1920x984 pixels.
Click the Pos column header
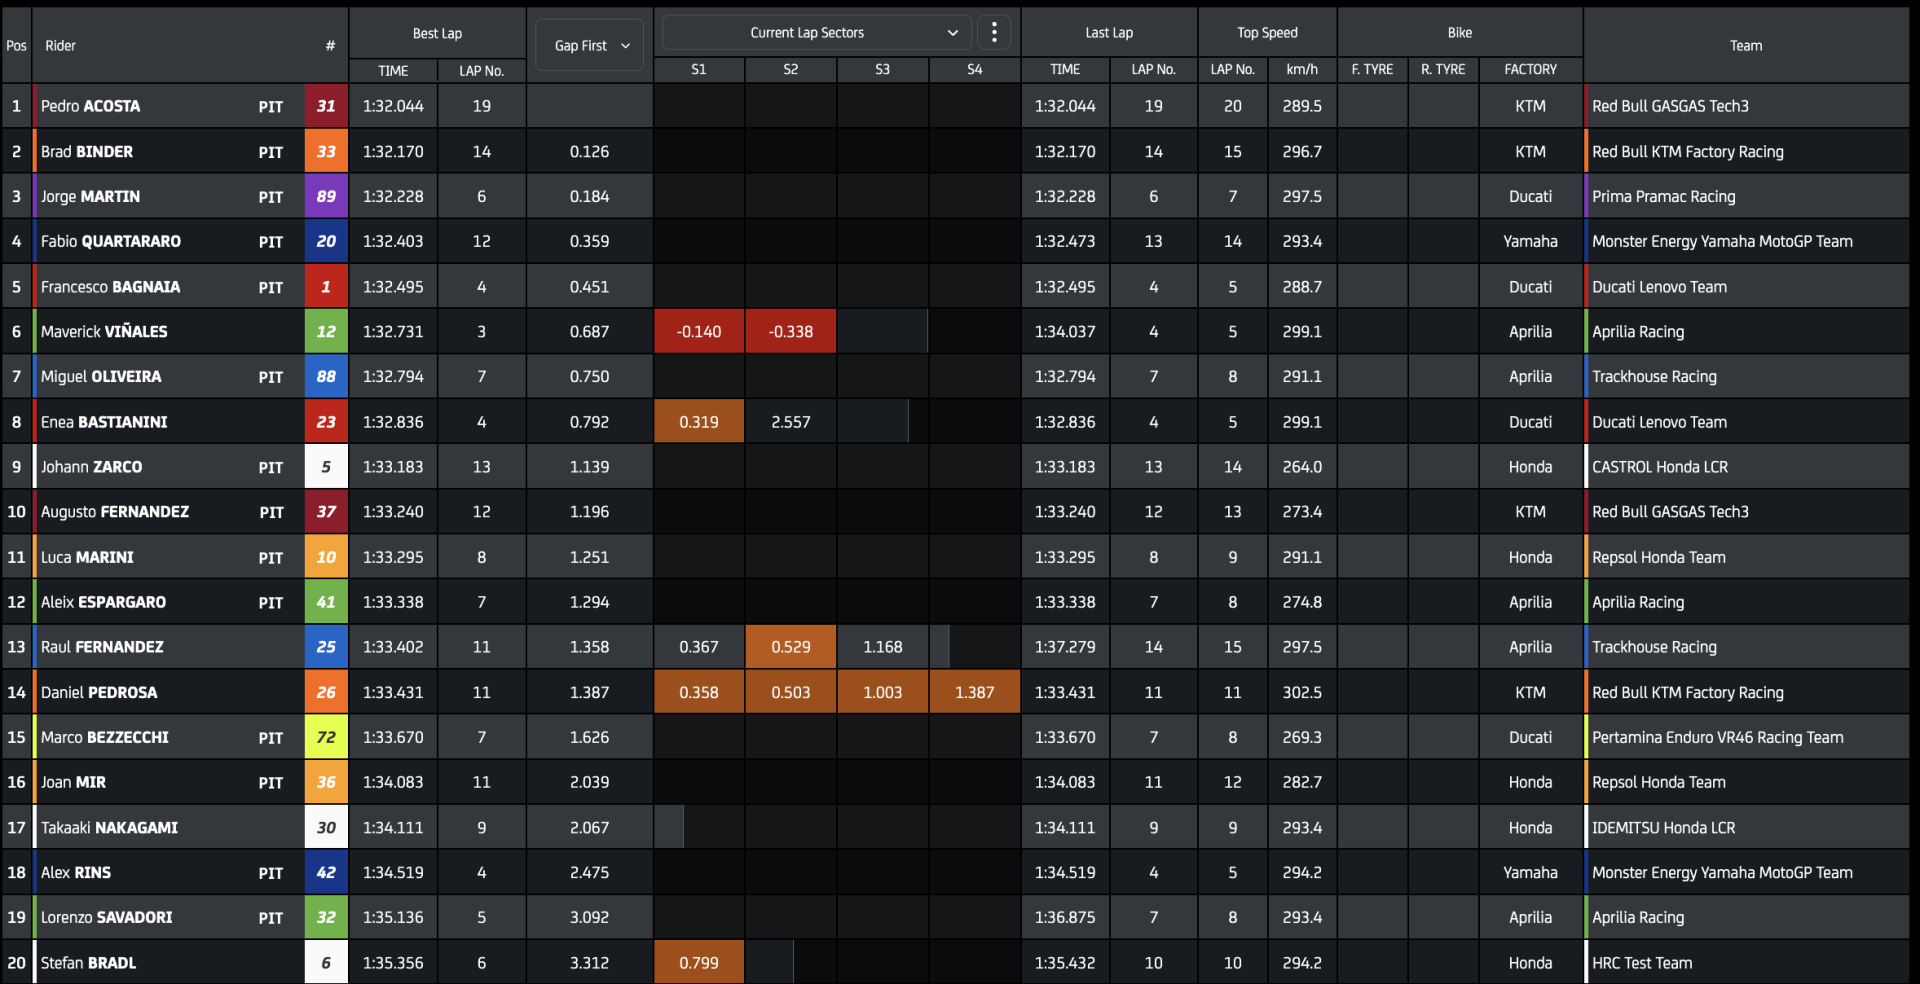coord(16,46)
